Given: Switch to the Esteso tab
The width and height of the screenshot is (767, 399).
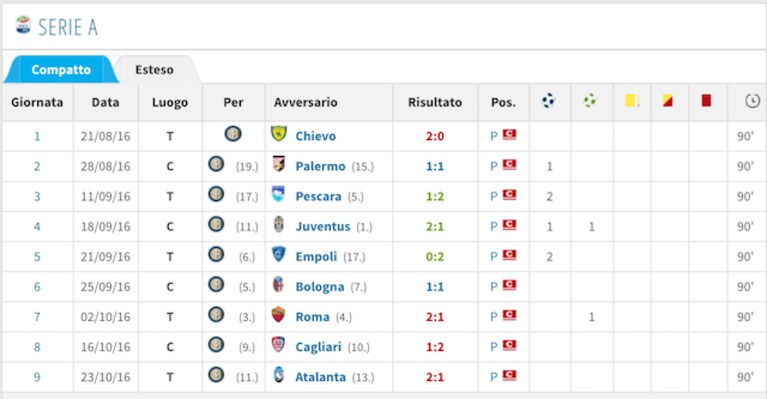Looking at the screenshot, I should point(154,70).
